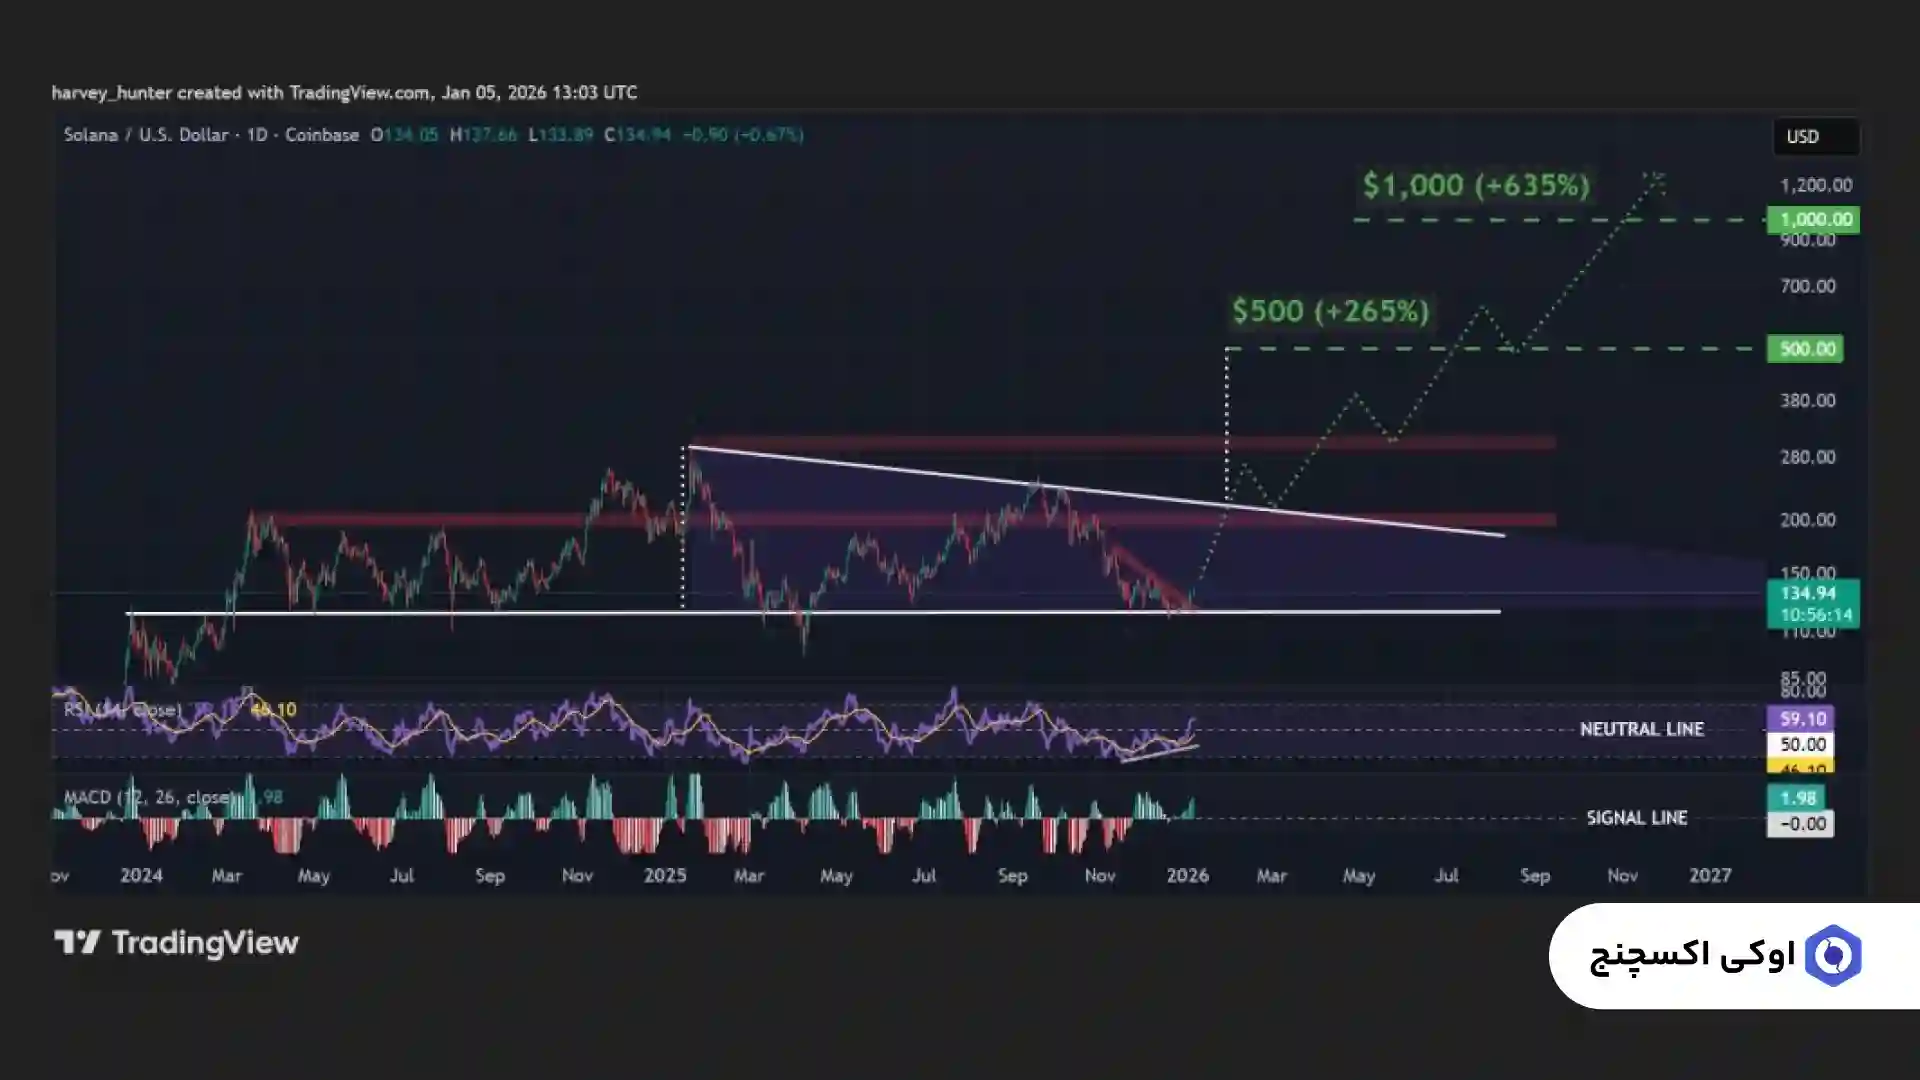Image resolution: width=1920 pixels, height=1080 pixels.
Task: Click the OK Exchange hexagon logo
Action: pos(1833,956)
